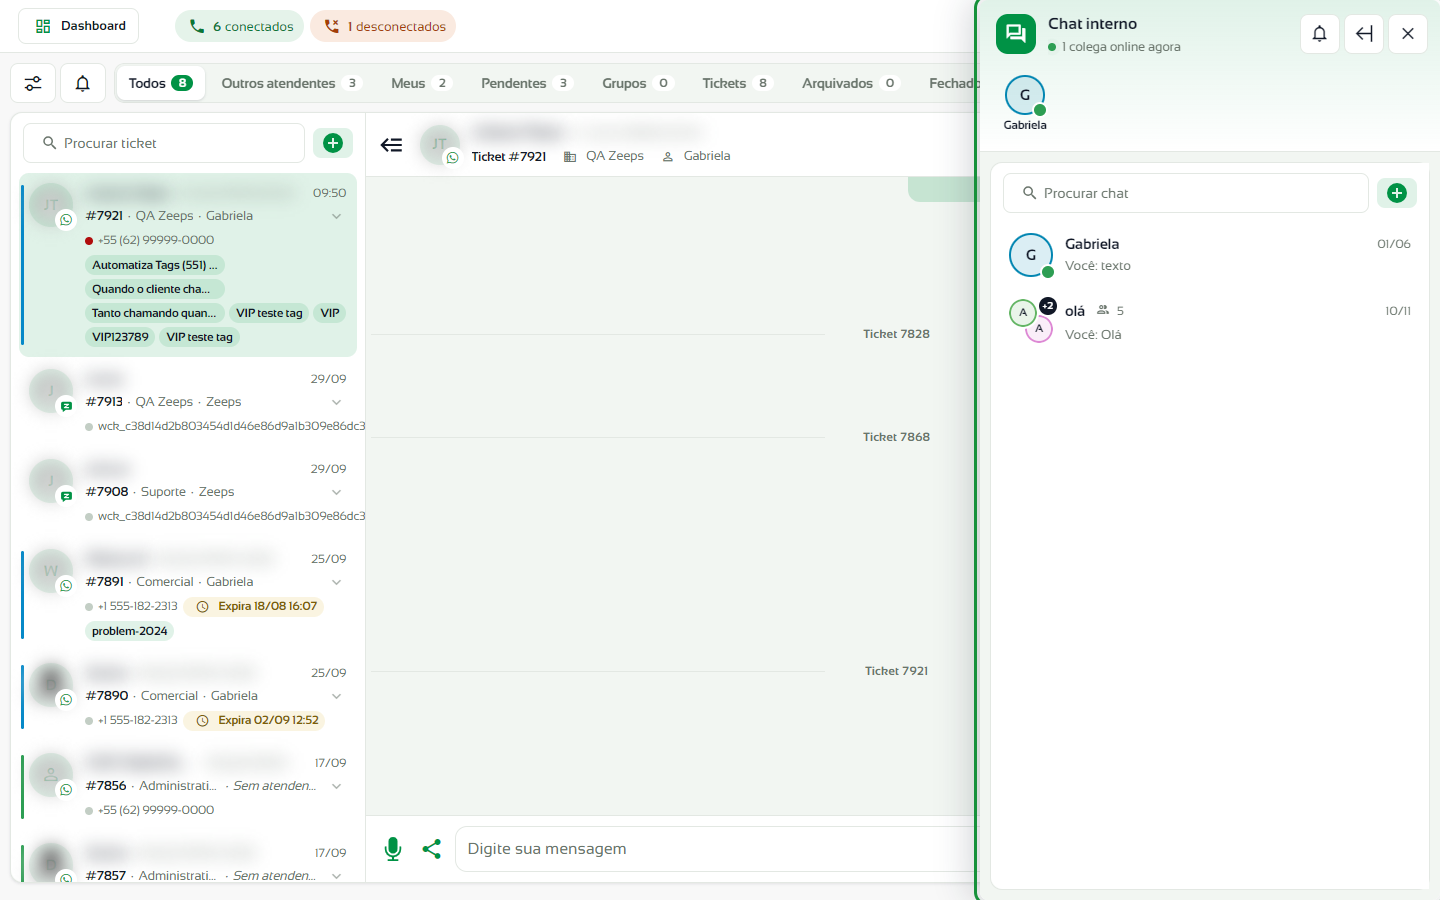Click the Dashboard grid icon
The height and width of the screenshot is (900, 1440).
tap(43, 26)
